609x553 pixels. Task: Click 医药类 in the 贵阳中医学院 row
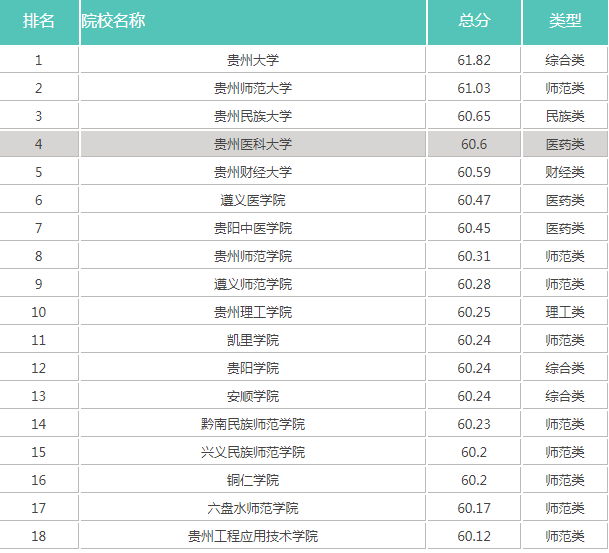565,228
